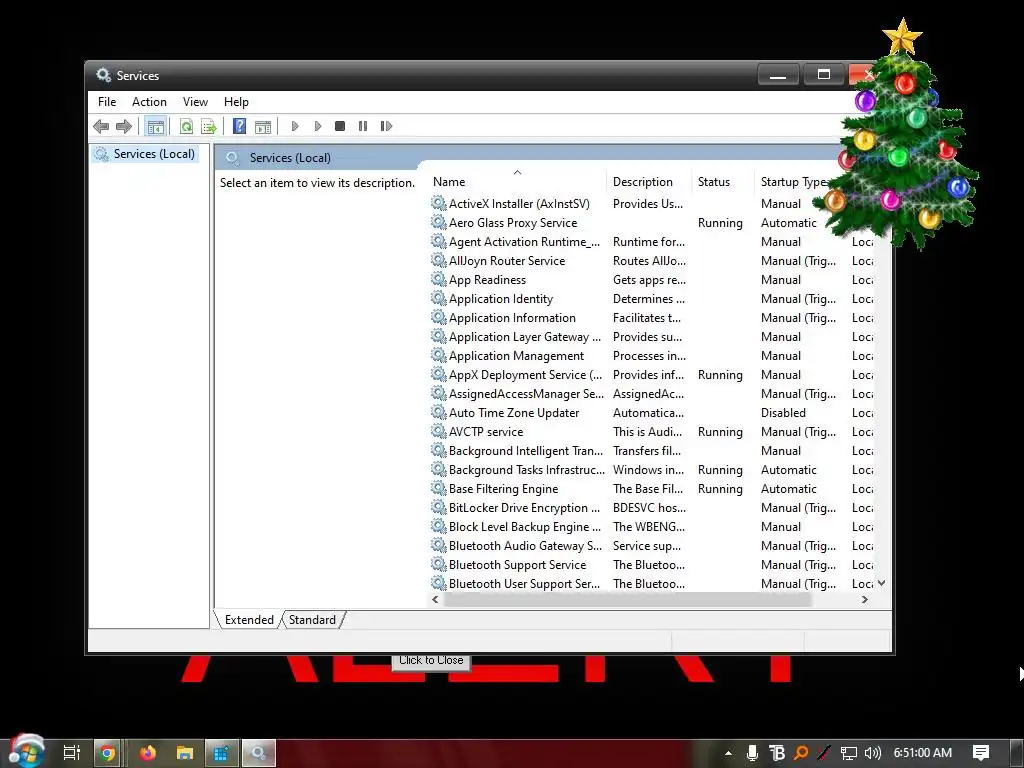Click the Pause Service icon

pos(362,126)
